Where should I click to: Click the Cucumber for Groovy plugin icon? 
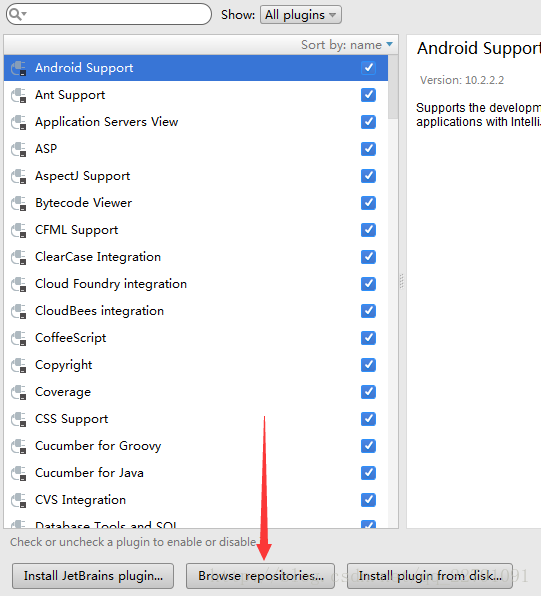pos(19,446)
